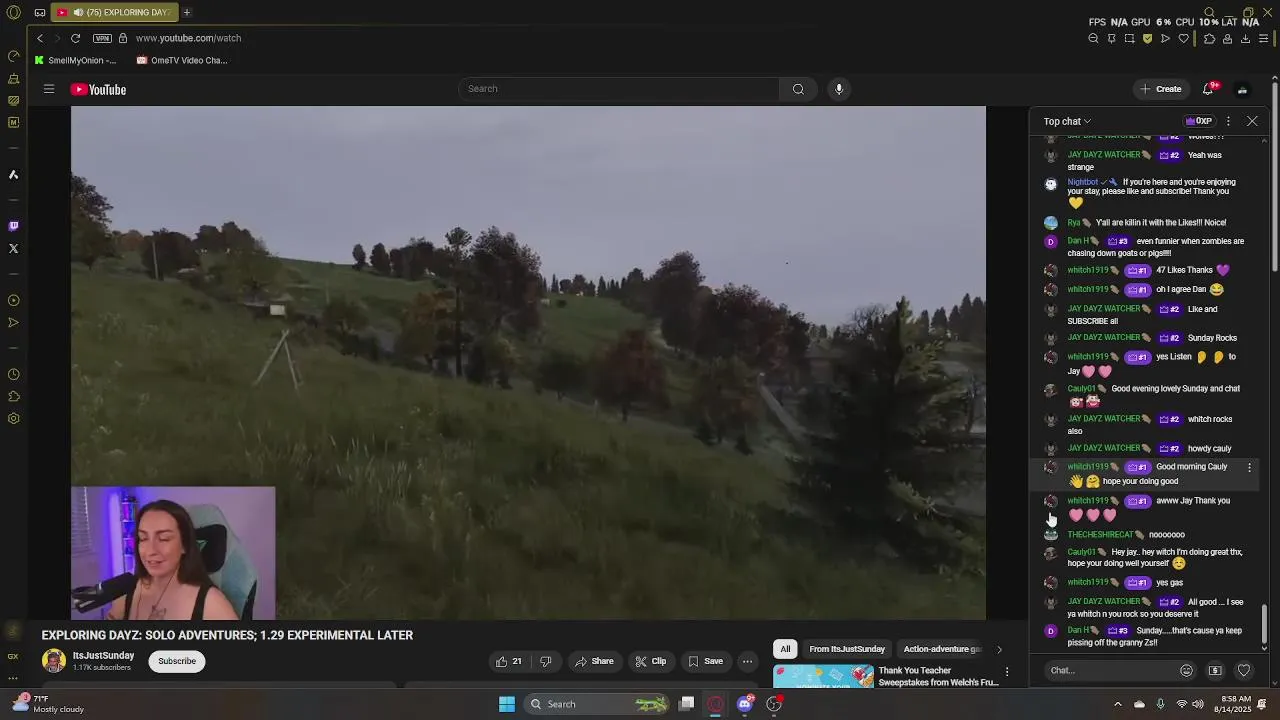1280x720 pixels.
Task: Select the All filter chip
Action: coord(785,649)
